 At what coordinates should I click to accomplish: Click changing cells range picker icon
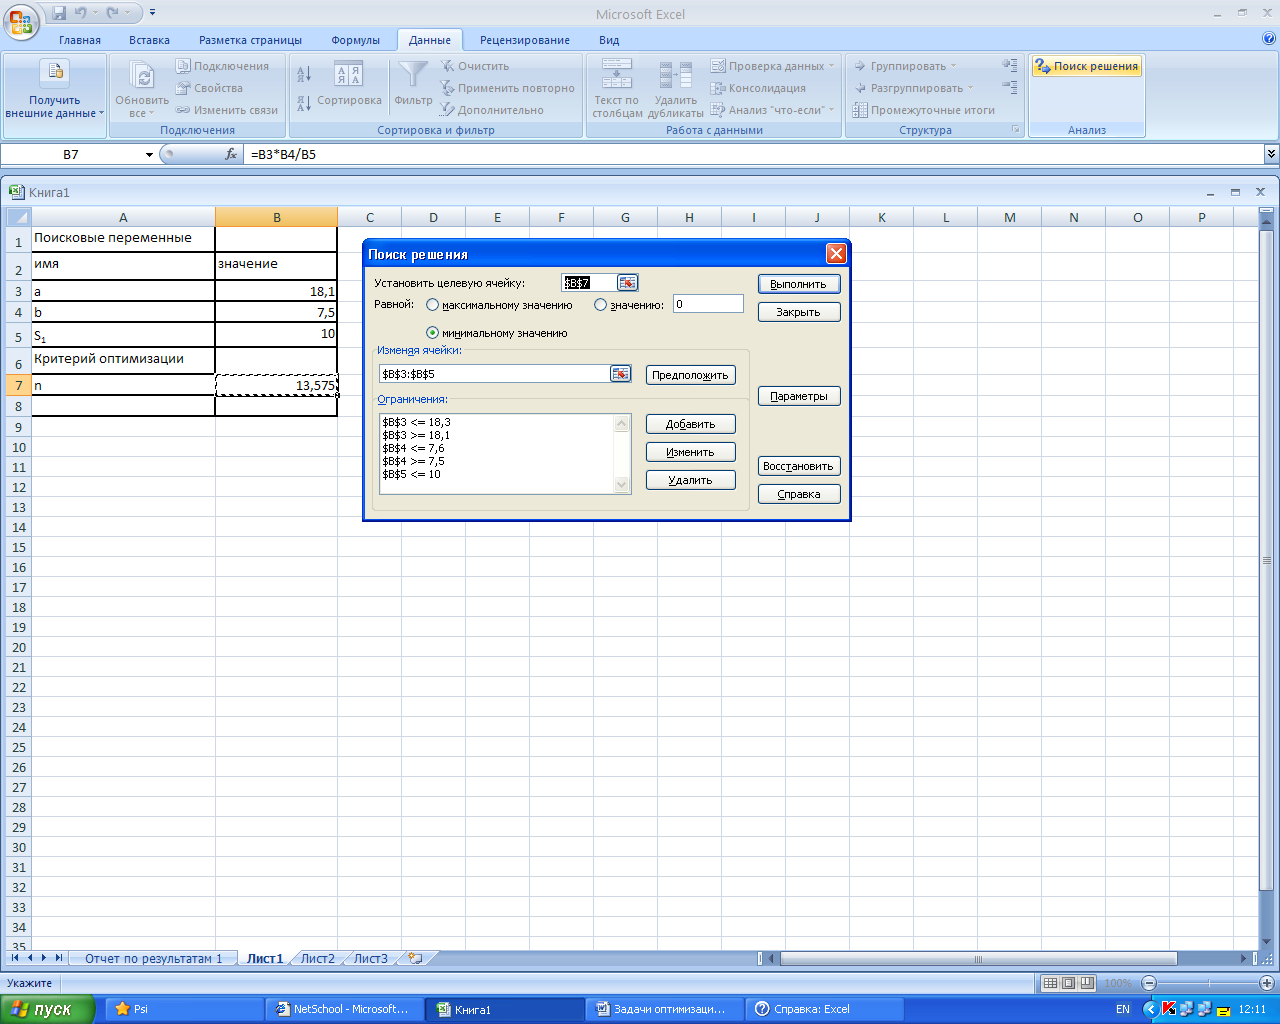click(621, 374)
